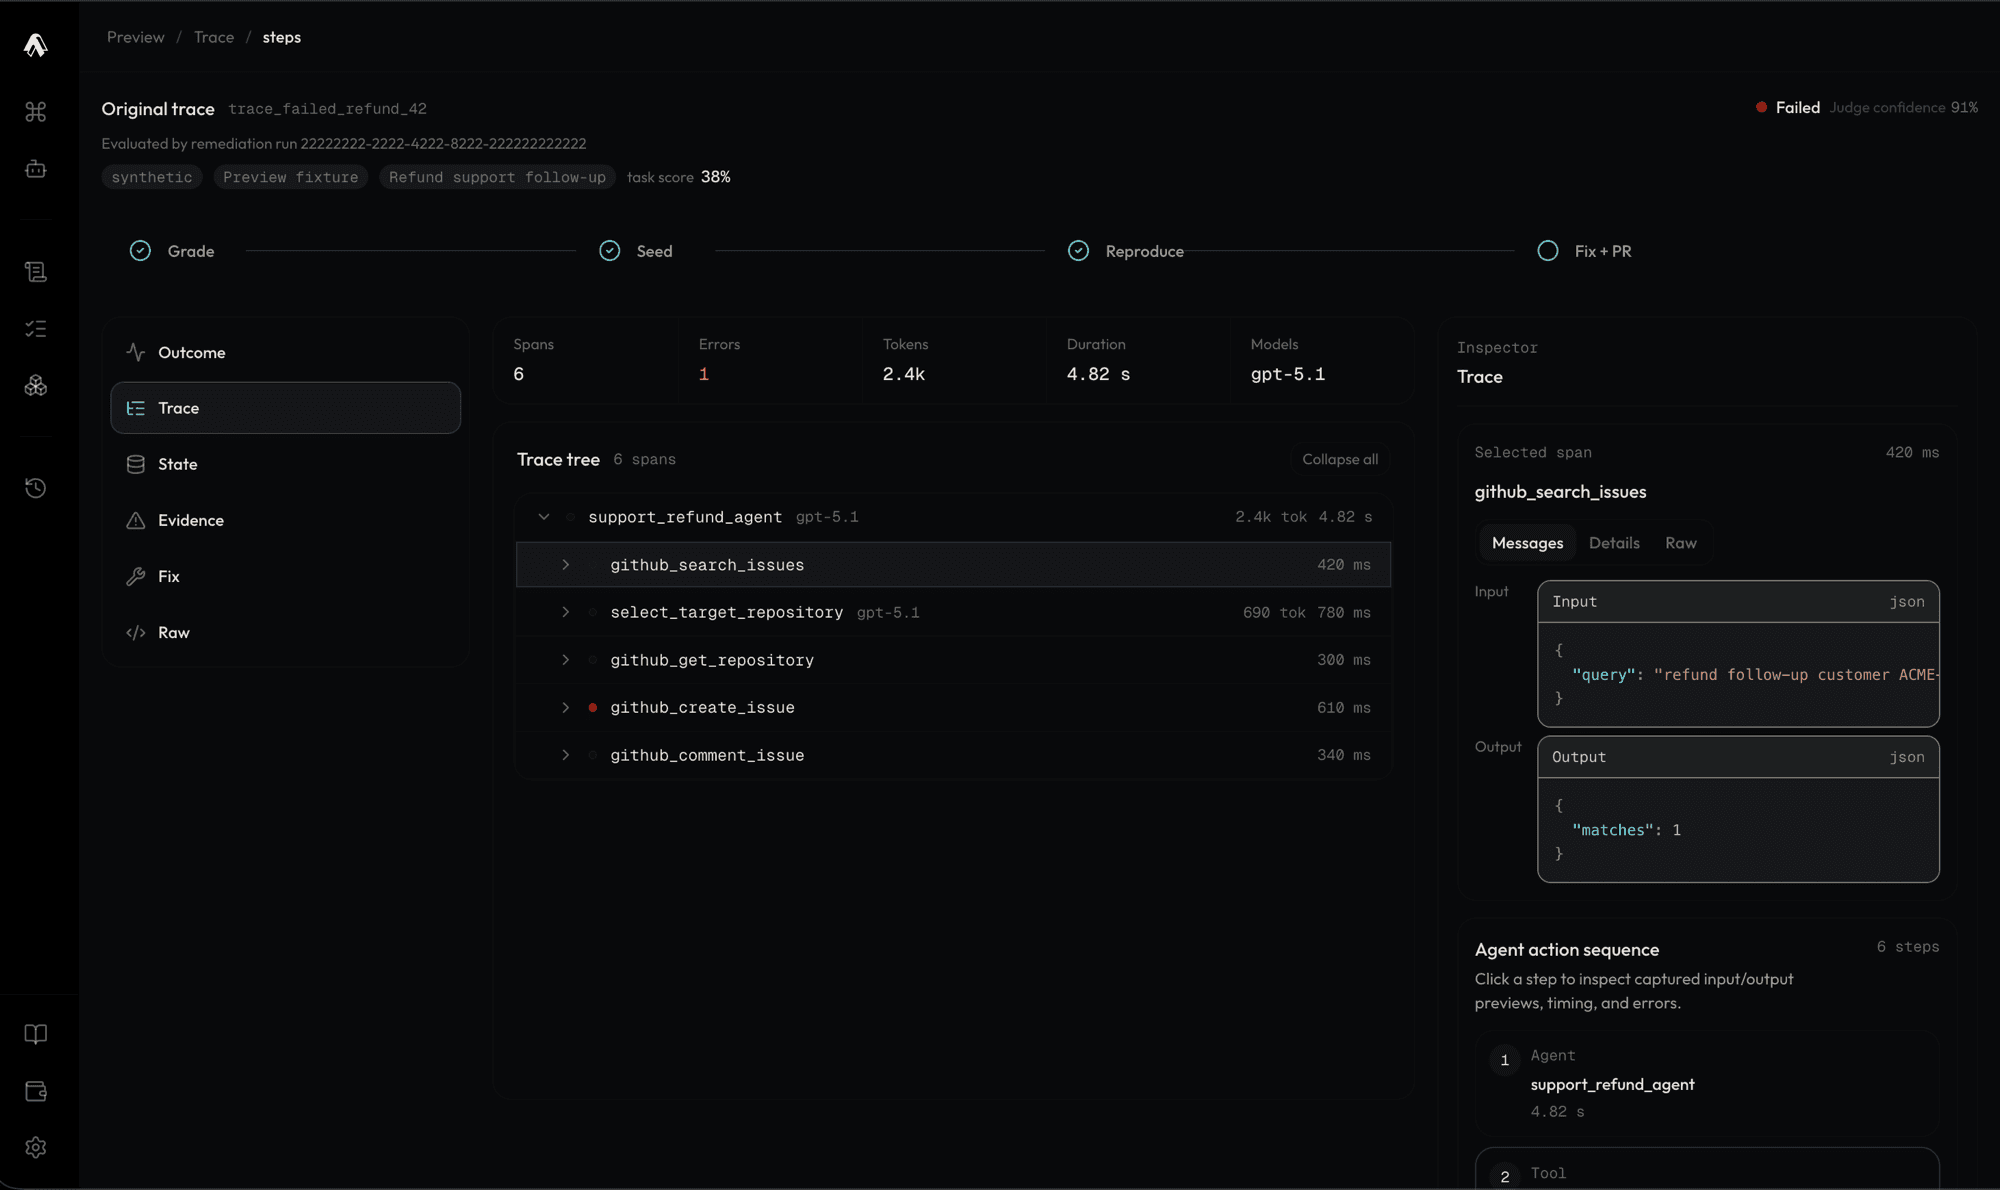Open the scroll logs icon in sidebar

click(x=36, y=272)
